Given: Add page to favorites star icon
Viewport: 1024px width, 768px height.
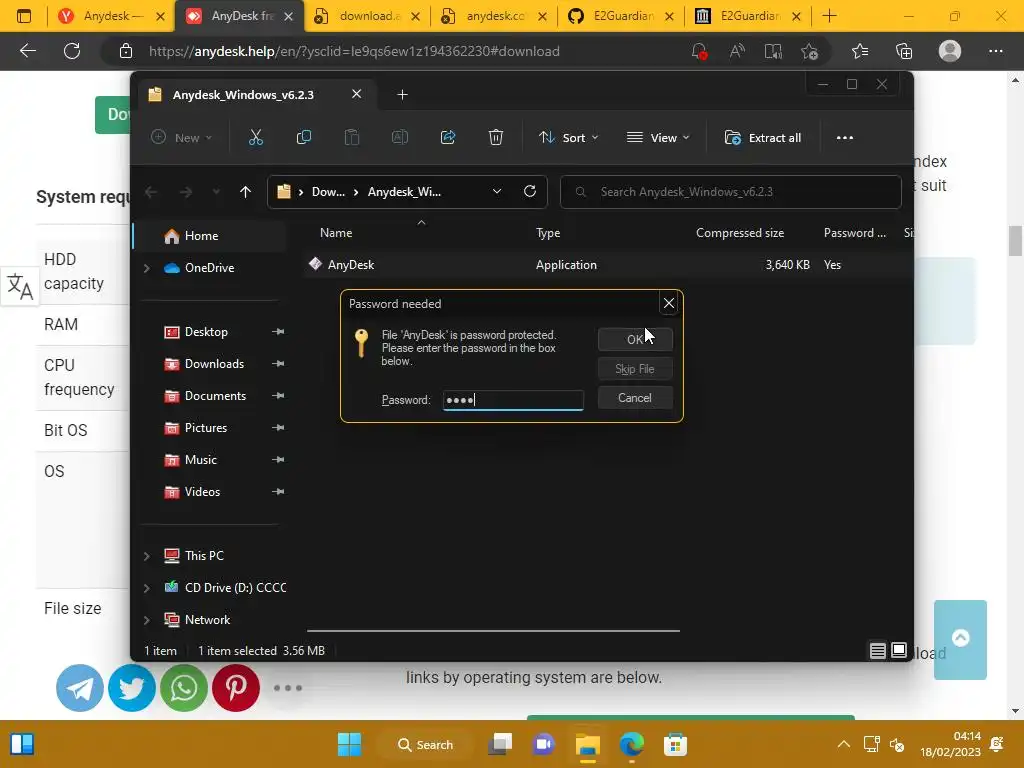Looking at the screenshot, I should tap(810, 51).
